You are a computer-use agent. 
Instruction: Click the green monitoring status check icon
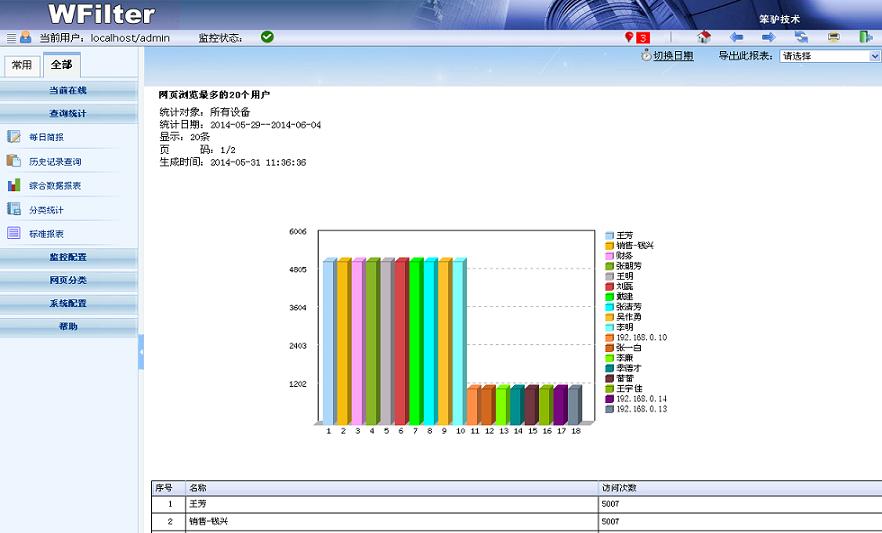point(267,37)
